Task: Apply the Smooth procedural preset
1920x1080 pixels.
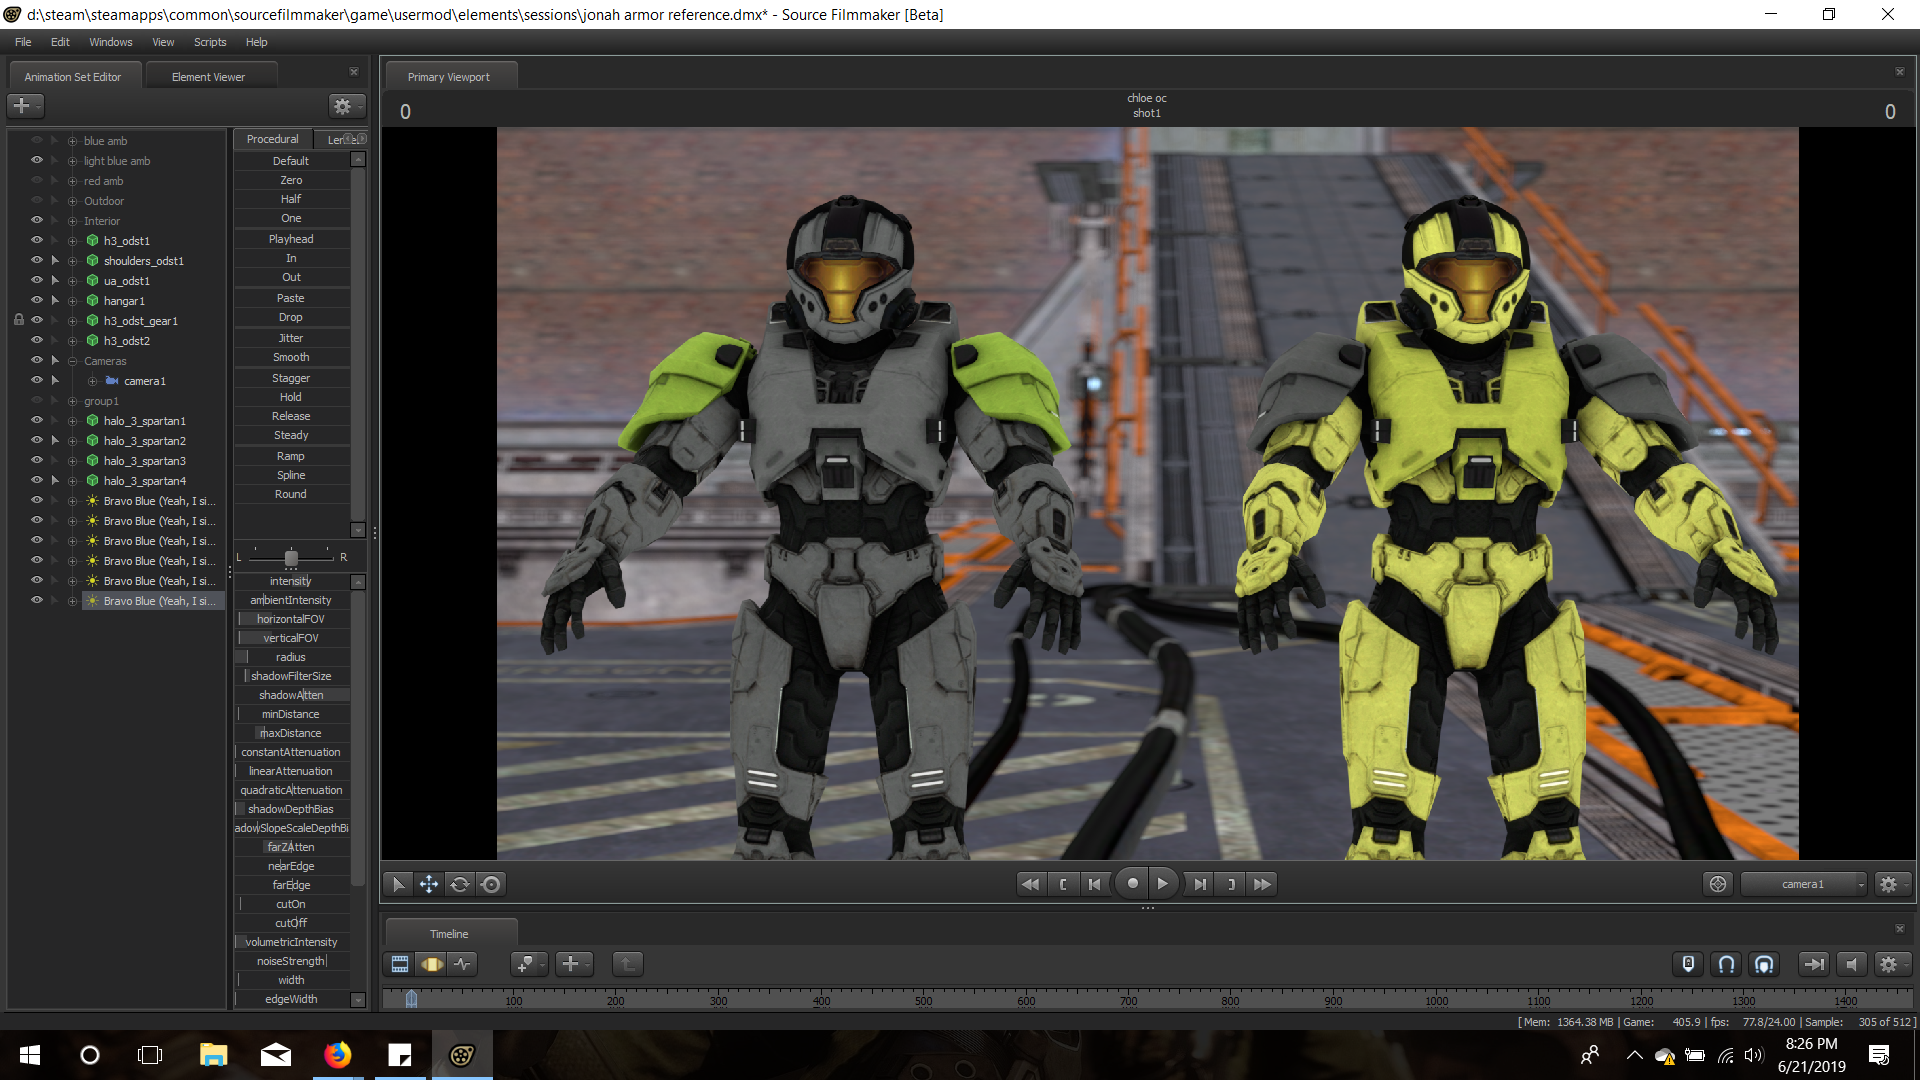Action: pos(291,357)
